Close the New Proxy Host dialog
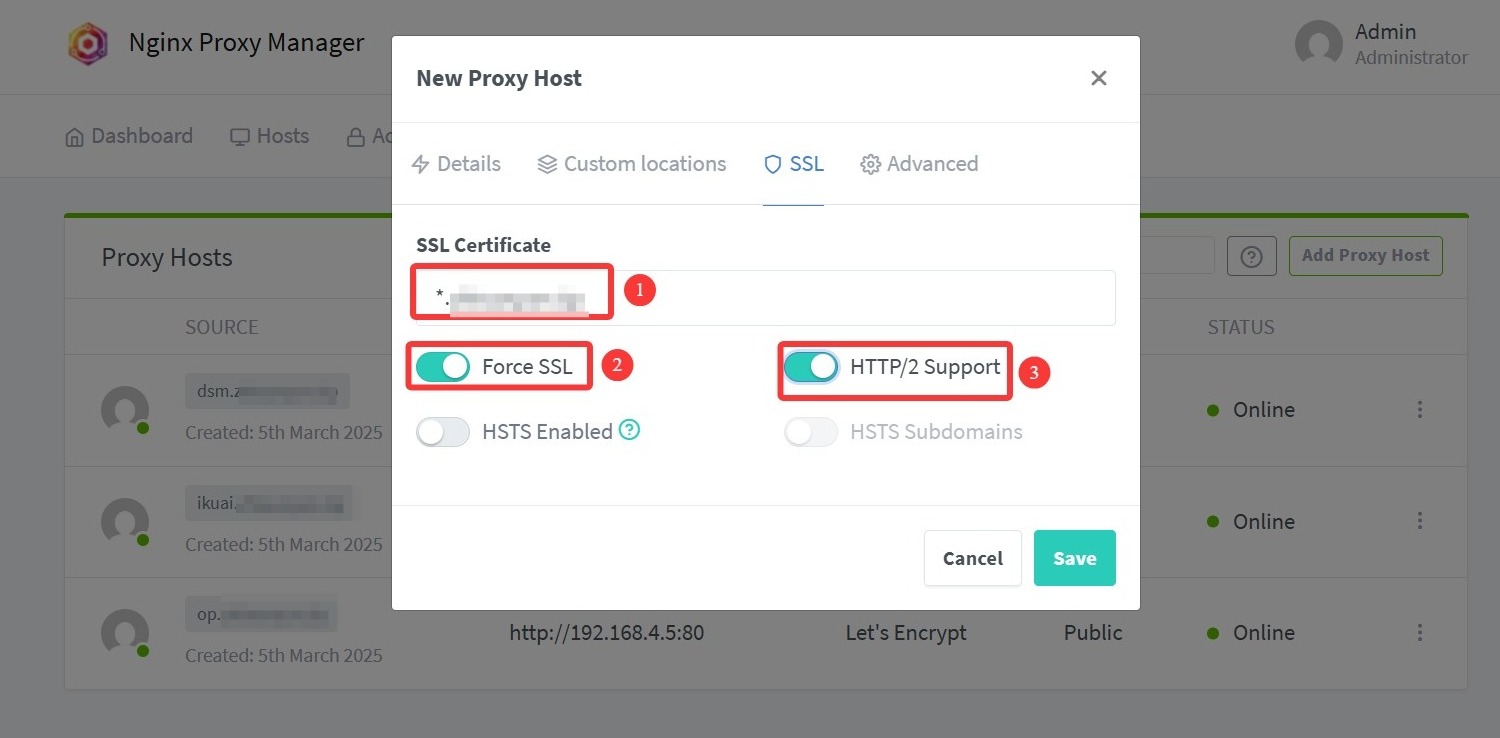The image size is (1500, 738). (1098, 78)
